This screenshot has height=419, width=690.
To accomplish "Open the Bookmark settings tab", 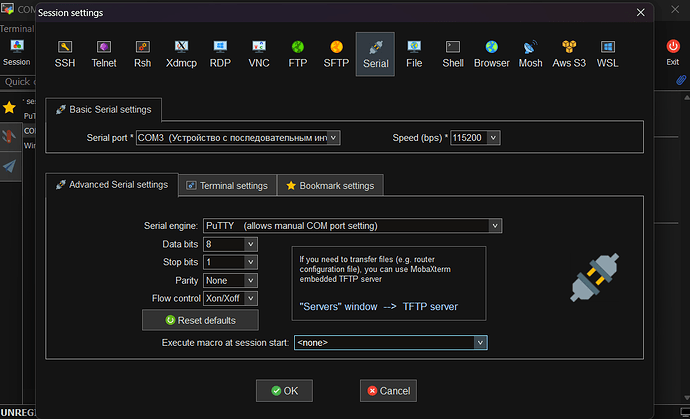I will pos(330,185).
